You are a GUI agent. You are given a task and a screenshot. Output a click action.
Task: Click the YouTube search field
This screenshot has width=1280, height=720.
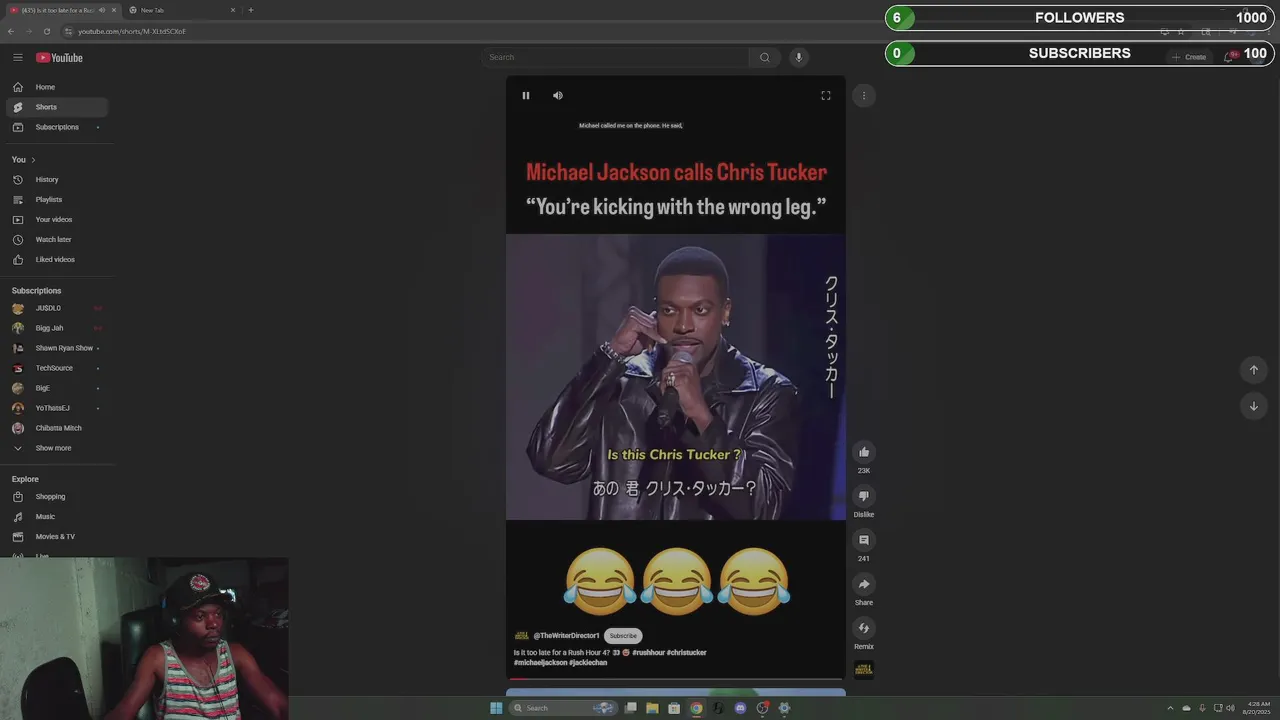(x=615, y=57)
